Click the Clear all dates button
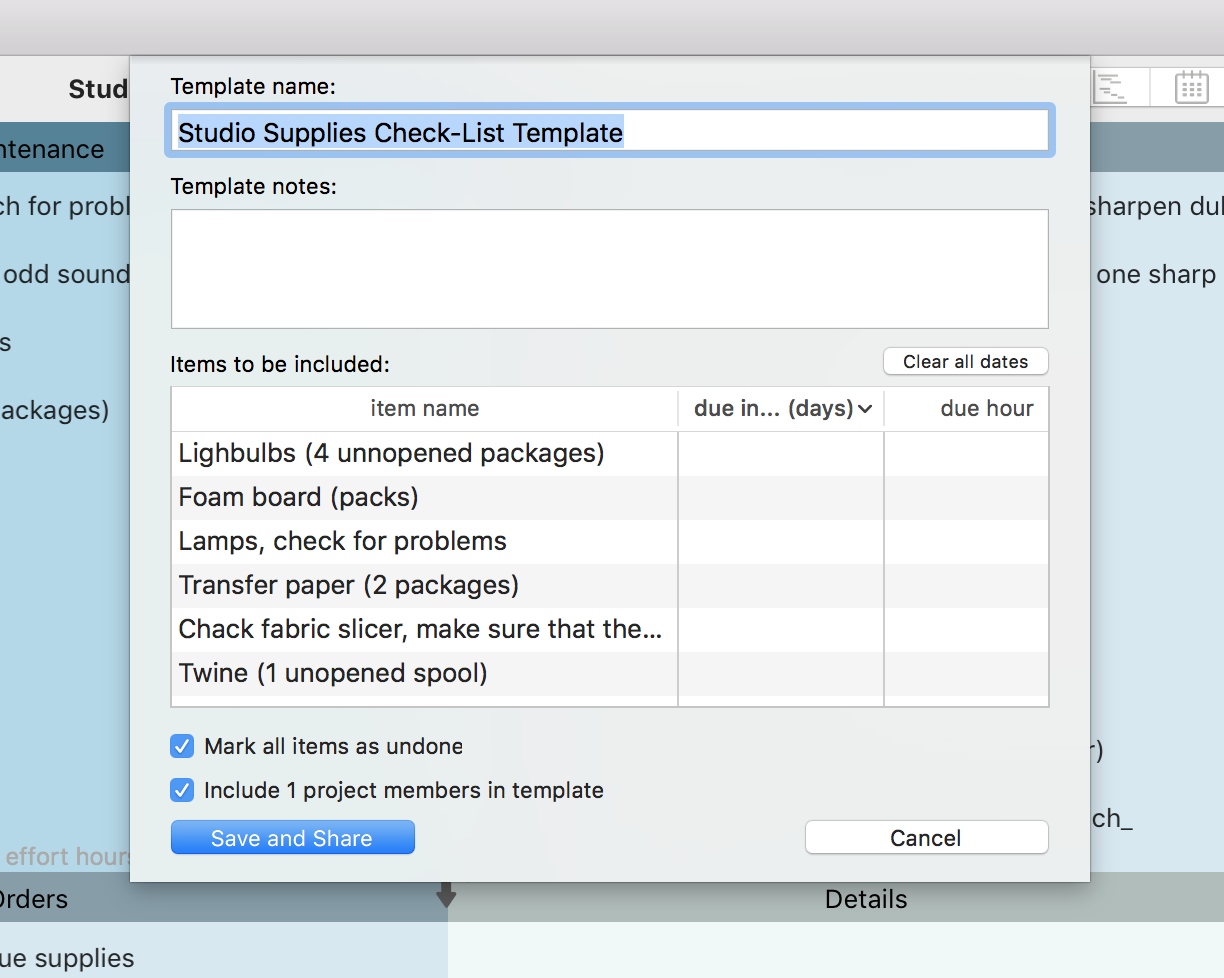 click(x=965, y=362)
